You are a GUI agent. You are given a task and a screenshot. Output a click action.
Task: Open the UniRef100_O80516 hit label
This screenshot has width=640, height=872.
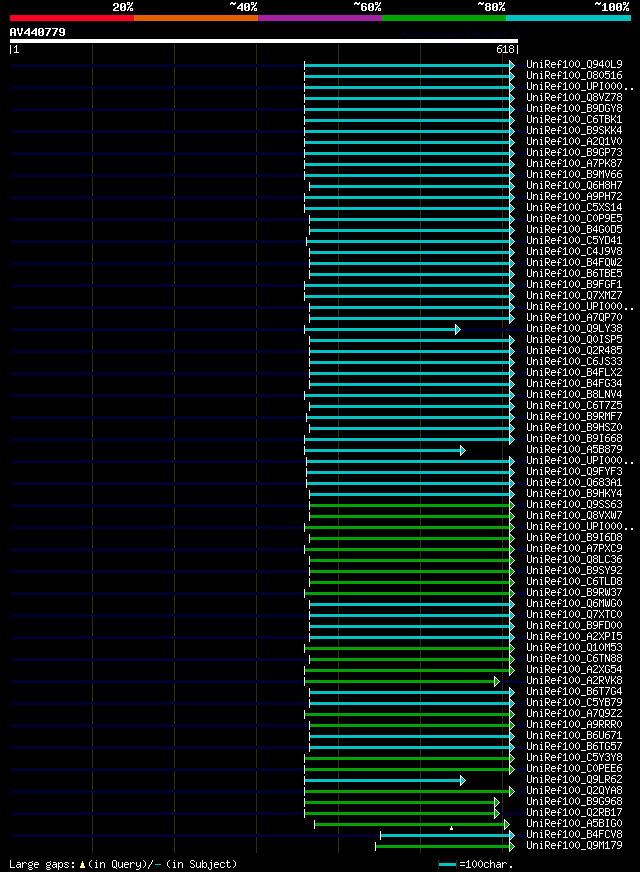pyautogui.click(x=574, y=76)
